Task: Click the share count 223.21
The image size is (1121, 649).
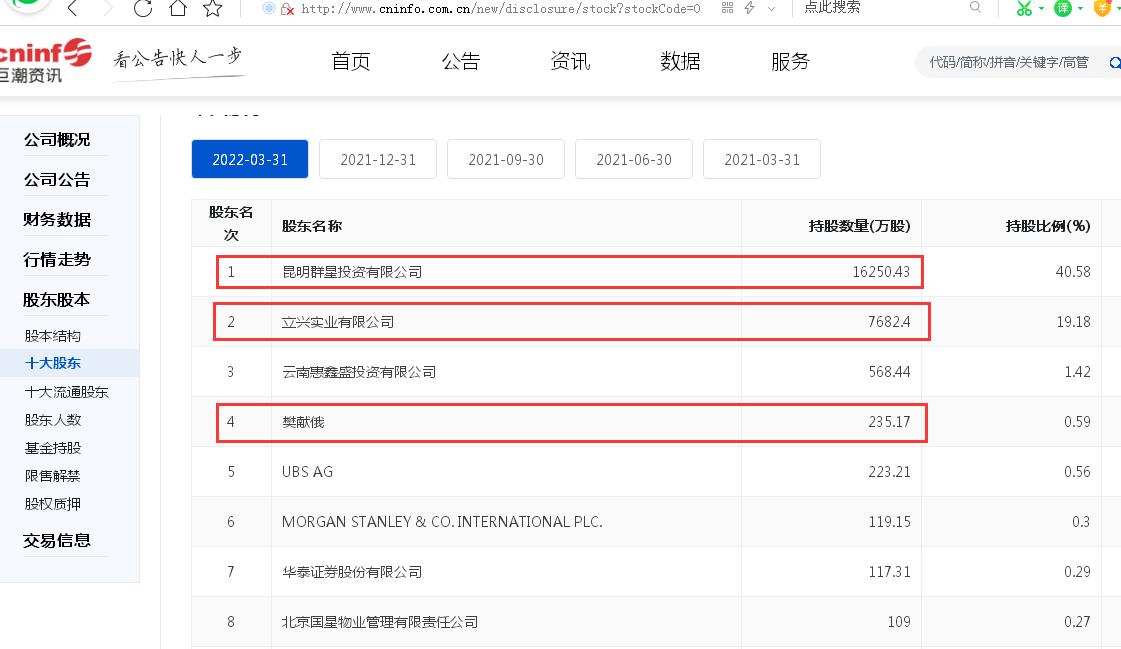Action: [889, 472]
